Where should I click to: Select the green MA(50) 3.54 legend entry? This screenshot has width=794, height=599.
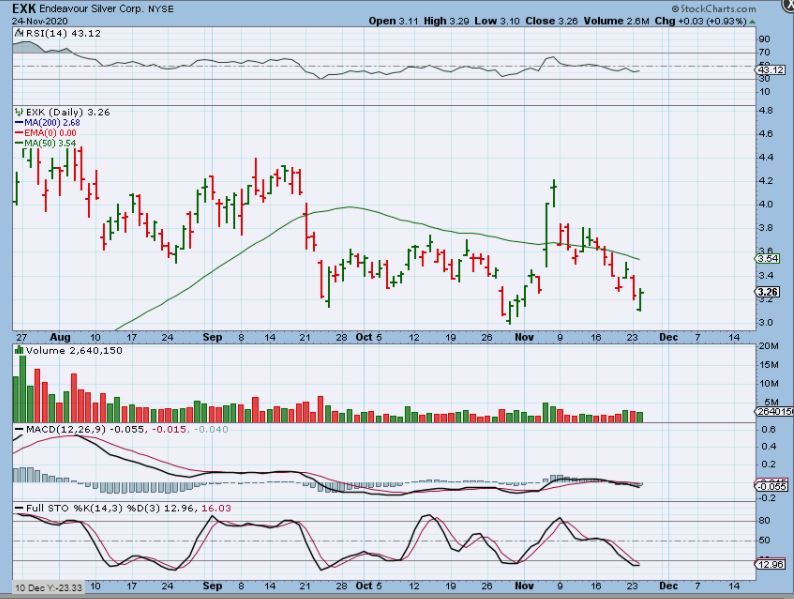click(x=46, y=143)
